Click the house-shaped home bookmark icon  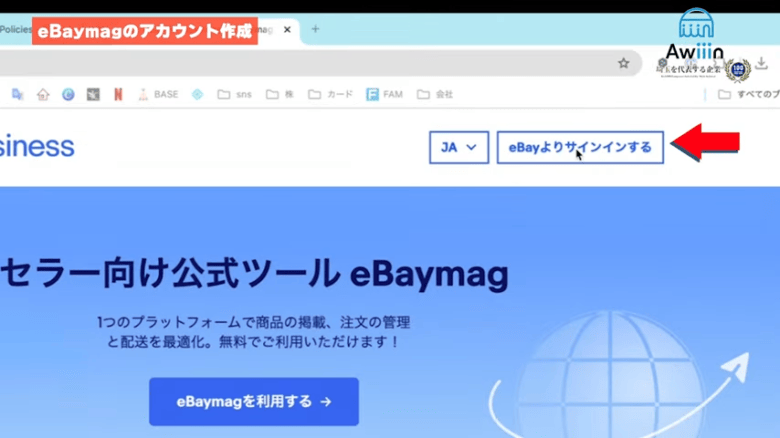click(43, 95)
